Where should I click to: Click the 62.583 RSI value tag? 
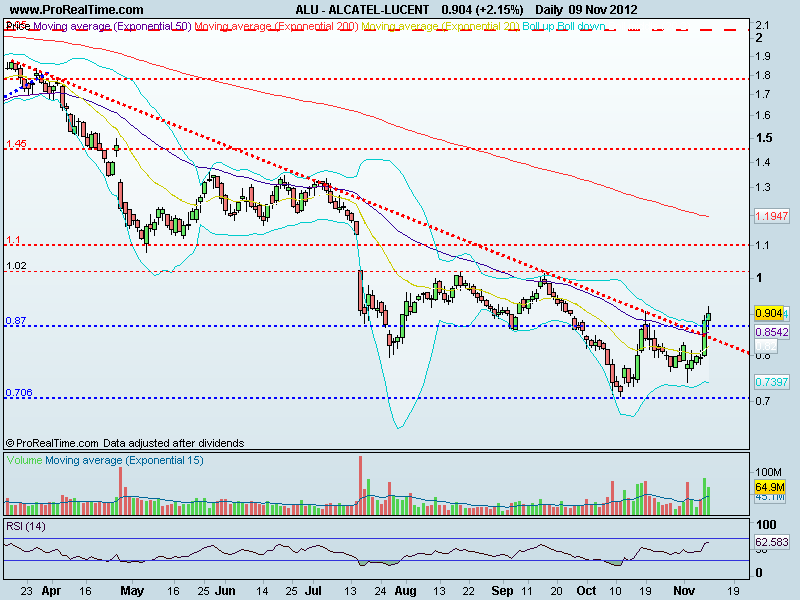[x=771, y=541]
